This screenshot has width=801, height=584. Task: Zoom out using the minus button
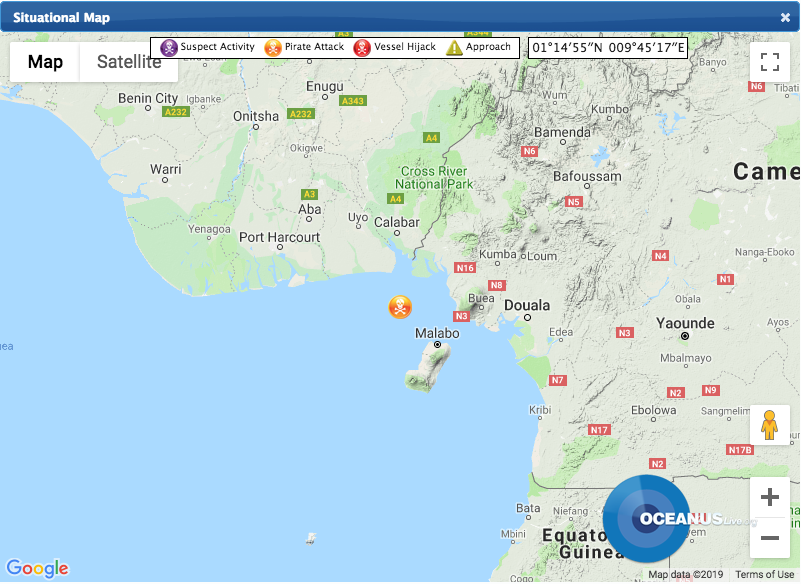(769, 538)
